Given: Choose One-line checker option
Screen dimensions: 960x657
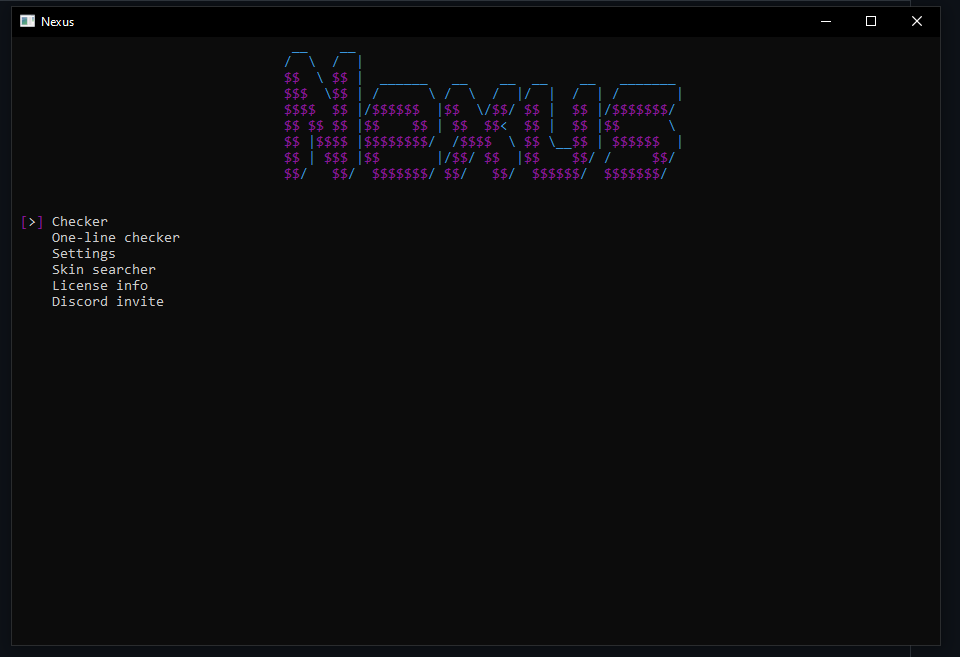Looking at the screenshot, I should click(x=116, y=238).
